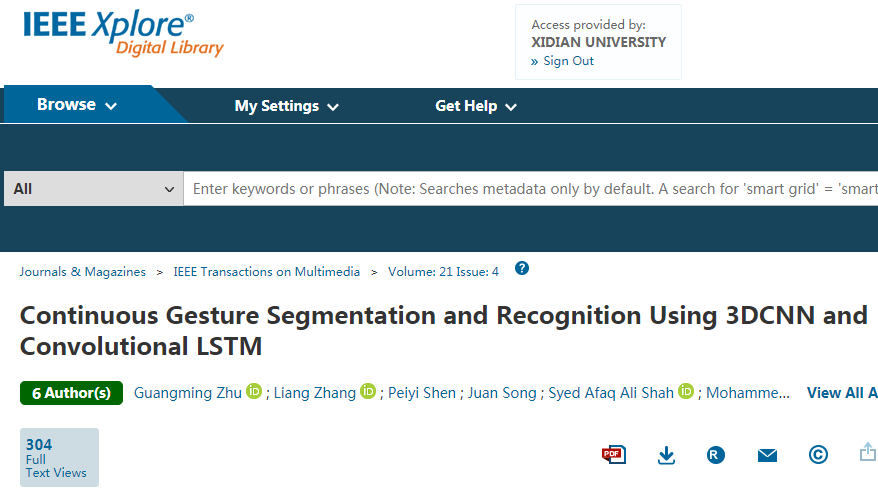
Task: Open Liang Zhang's ORCID icon
Action: point(368,392)
